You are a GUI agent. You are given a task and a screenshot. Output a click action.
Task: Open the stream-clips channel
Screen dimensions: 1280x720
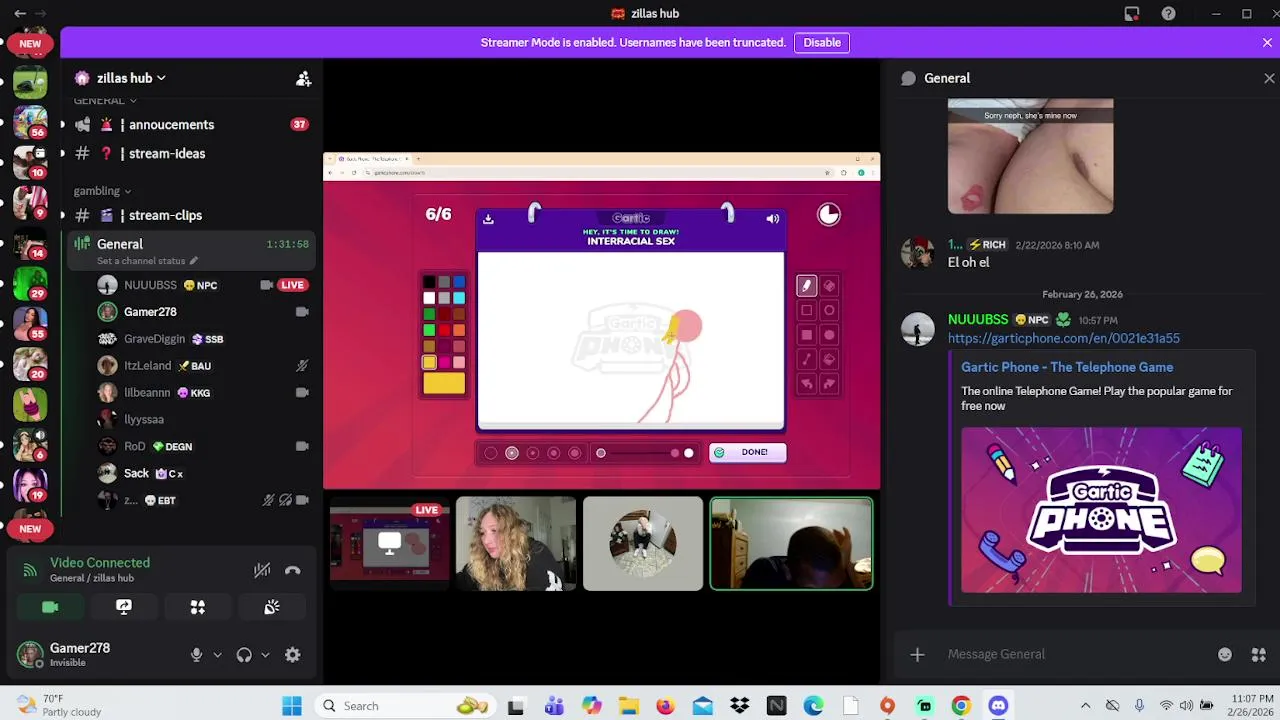tap(192, 215)
